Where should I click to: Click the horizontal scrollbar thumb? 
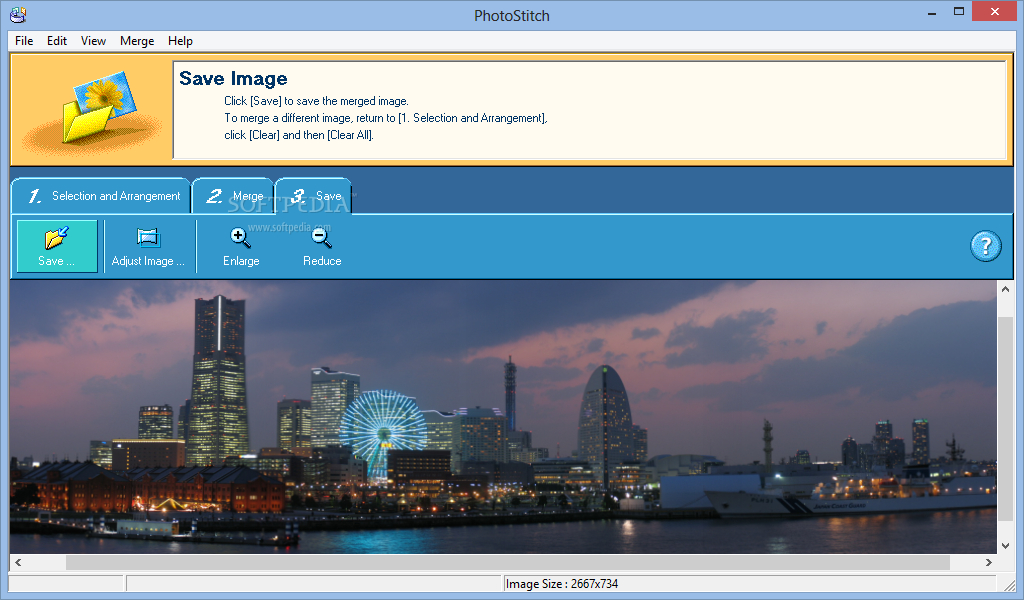pos(507,562)
